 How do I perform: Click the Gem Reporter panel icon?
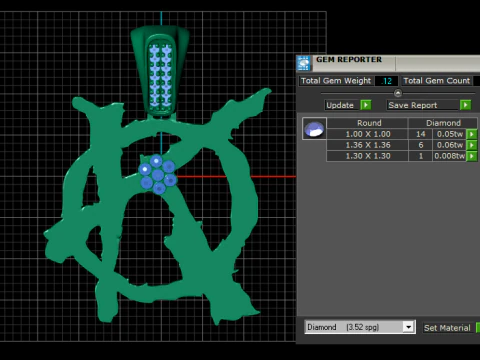304,63
